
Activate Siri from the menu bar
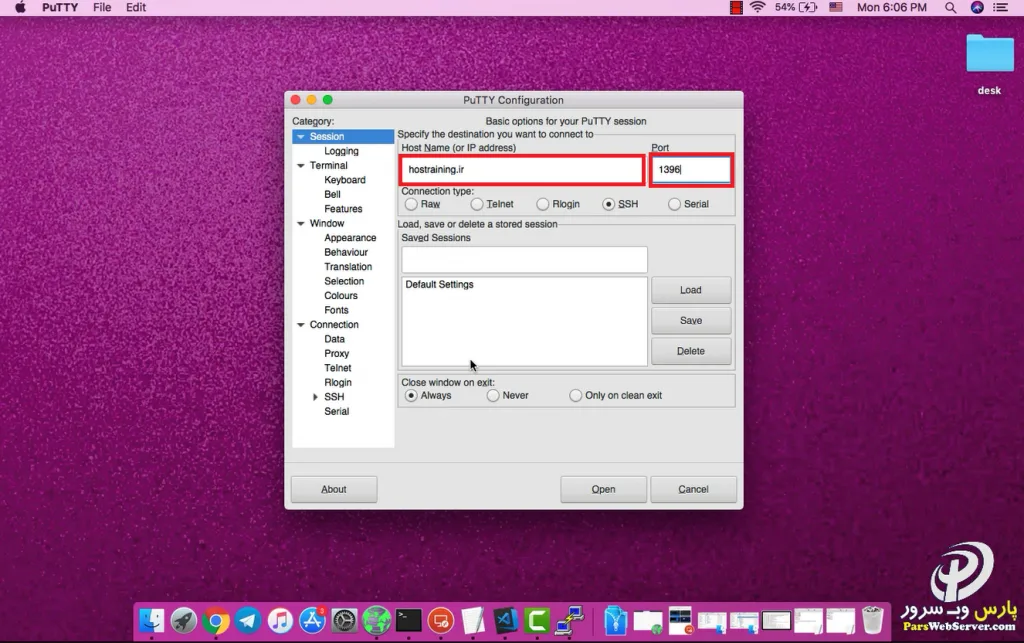977,7
